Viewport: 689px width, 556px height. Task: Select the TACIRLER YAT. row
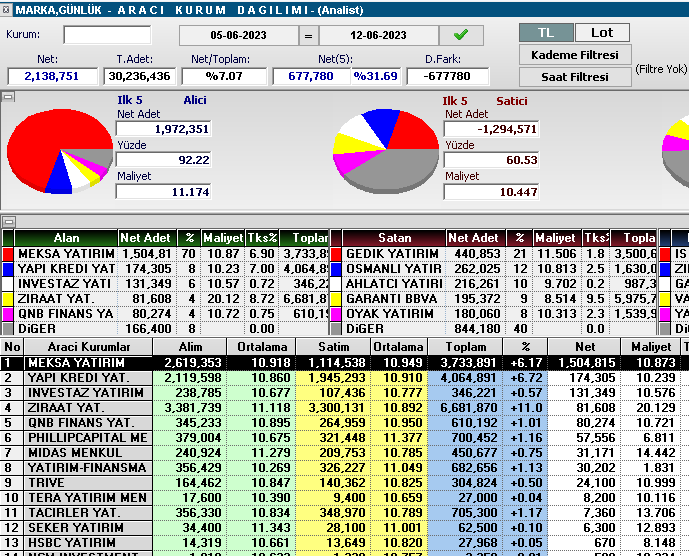tap(344, 512)
